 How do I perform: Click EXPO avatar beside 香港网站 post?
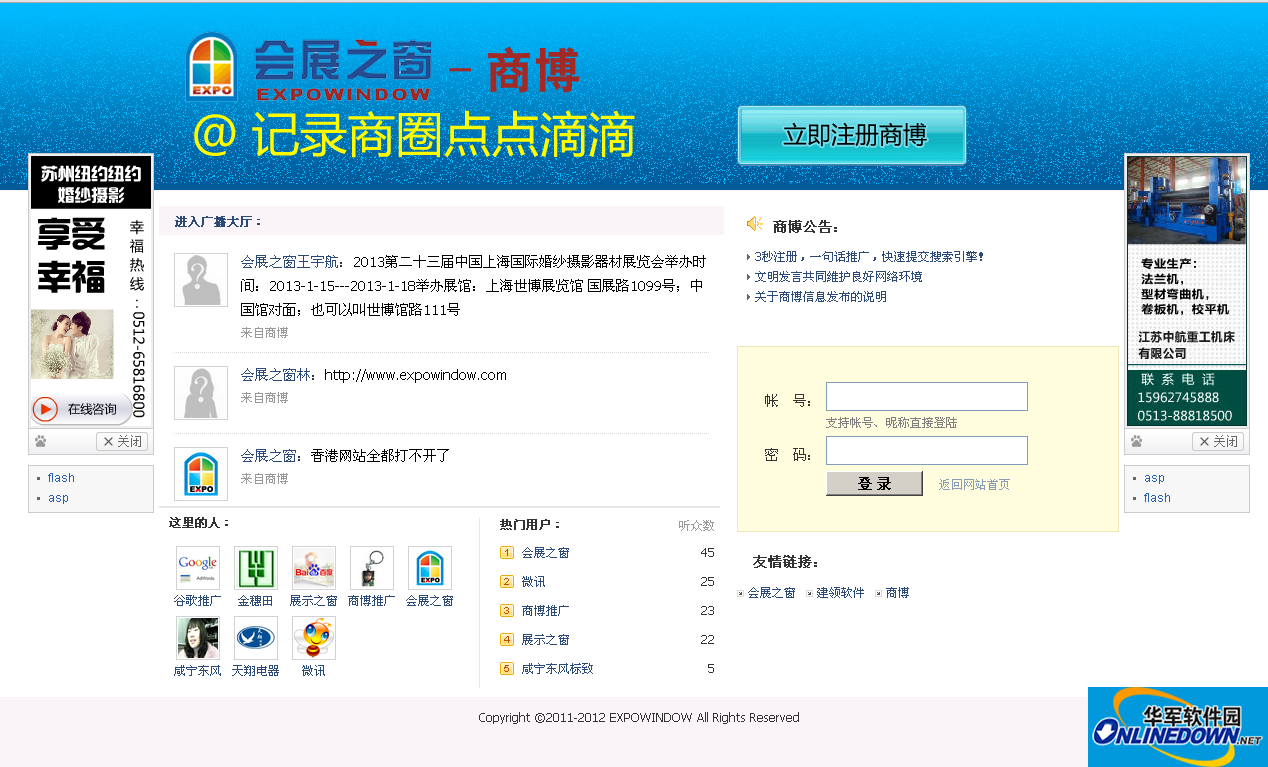[x=201, y=474]
